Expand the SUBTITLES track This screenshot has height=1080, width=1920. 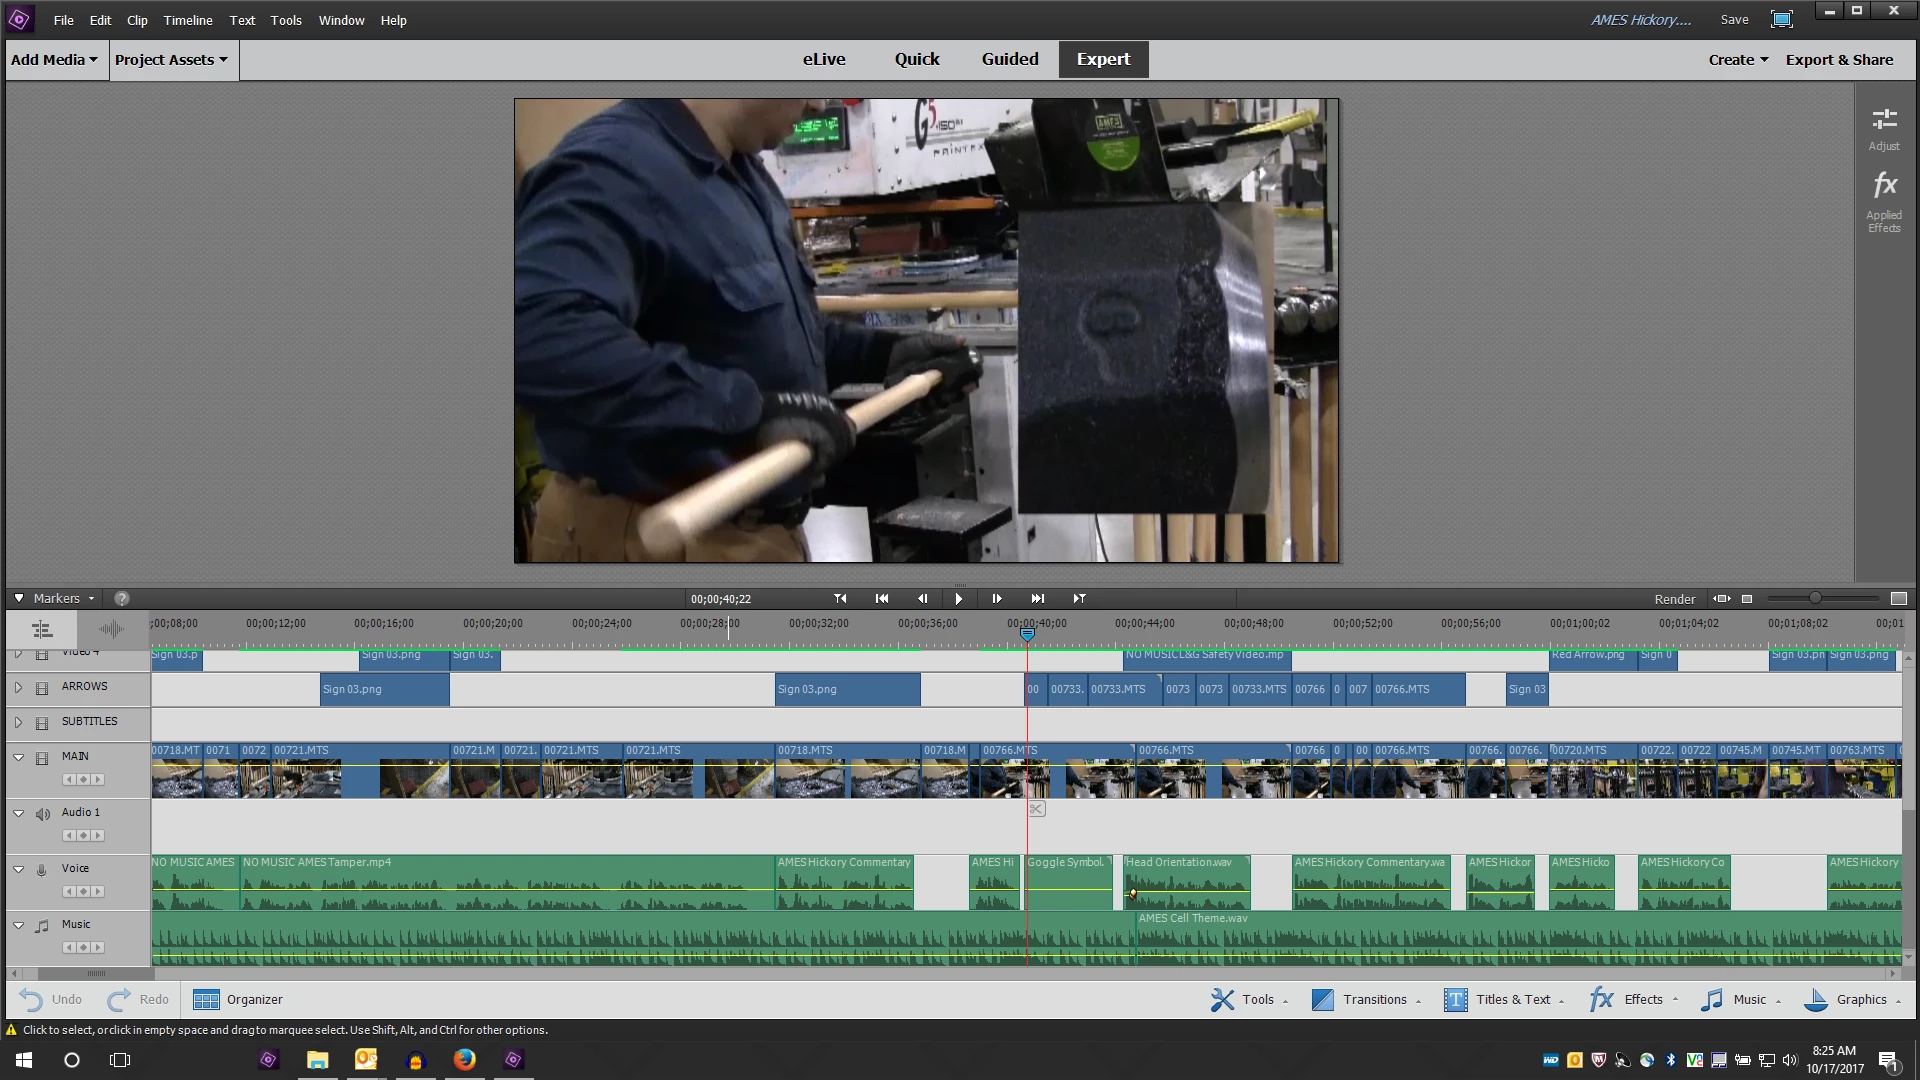click(x=18, y=722)
